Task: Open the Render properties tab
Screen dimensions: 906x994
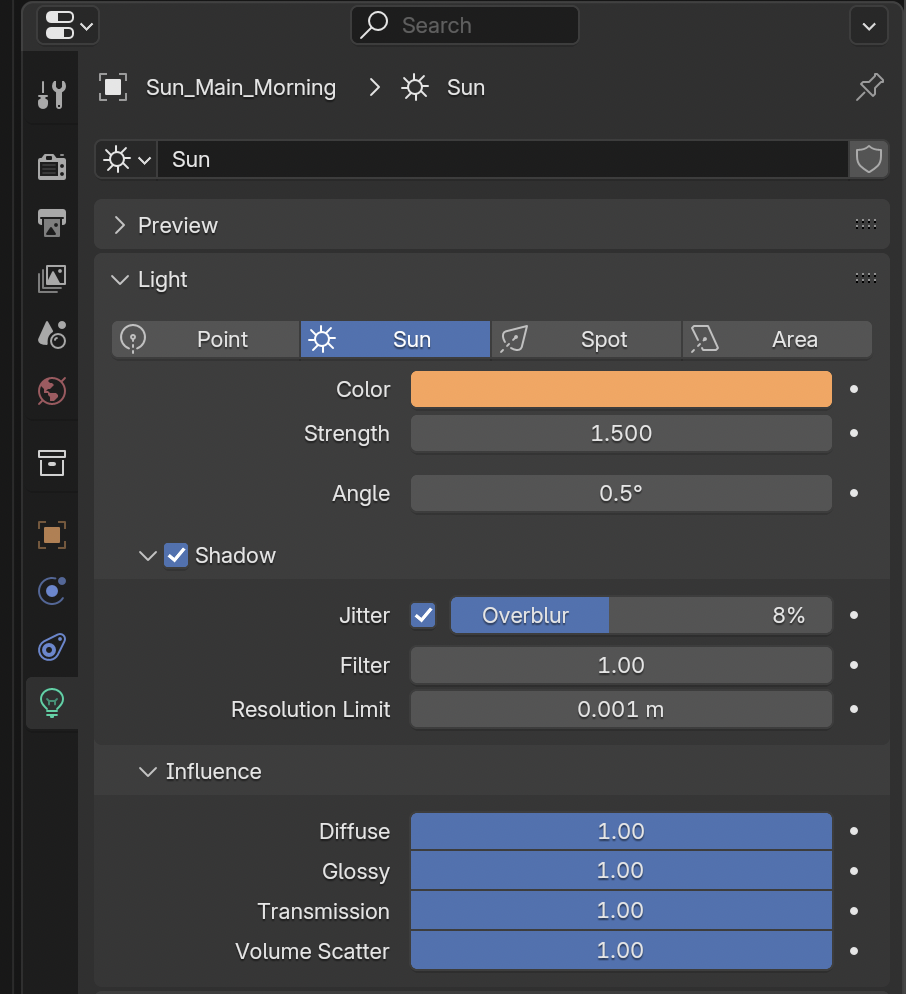Action: 52,166
